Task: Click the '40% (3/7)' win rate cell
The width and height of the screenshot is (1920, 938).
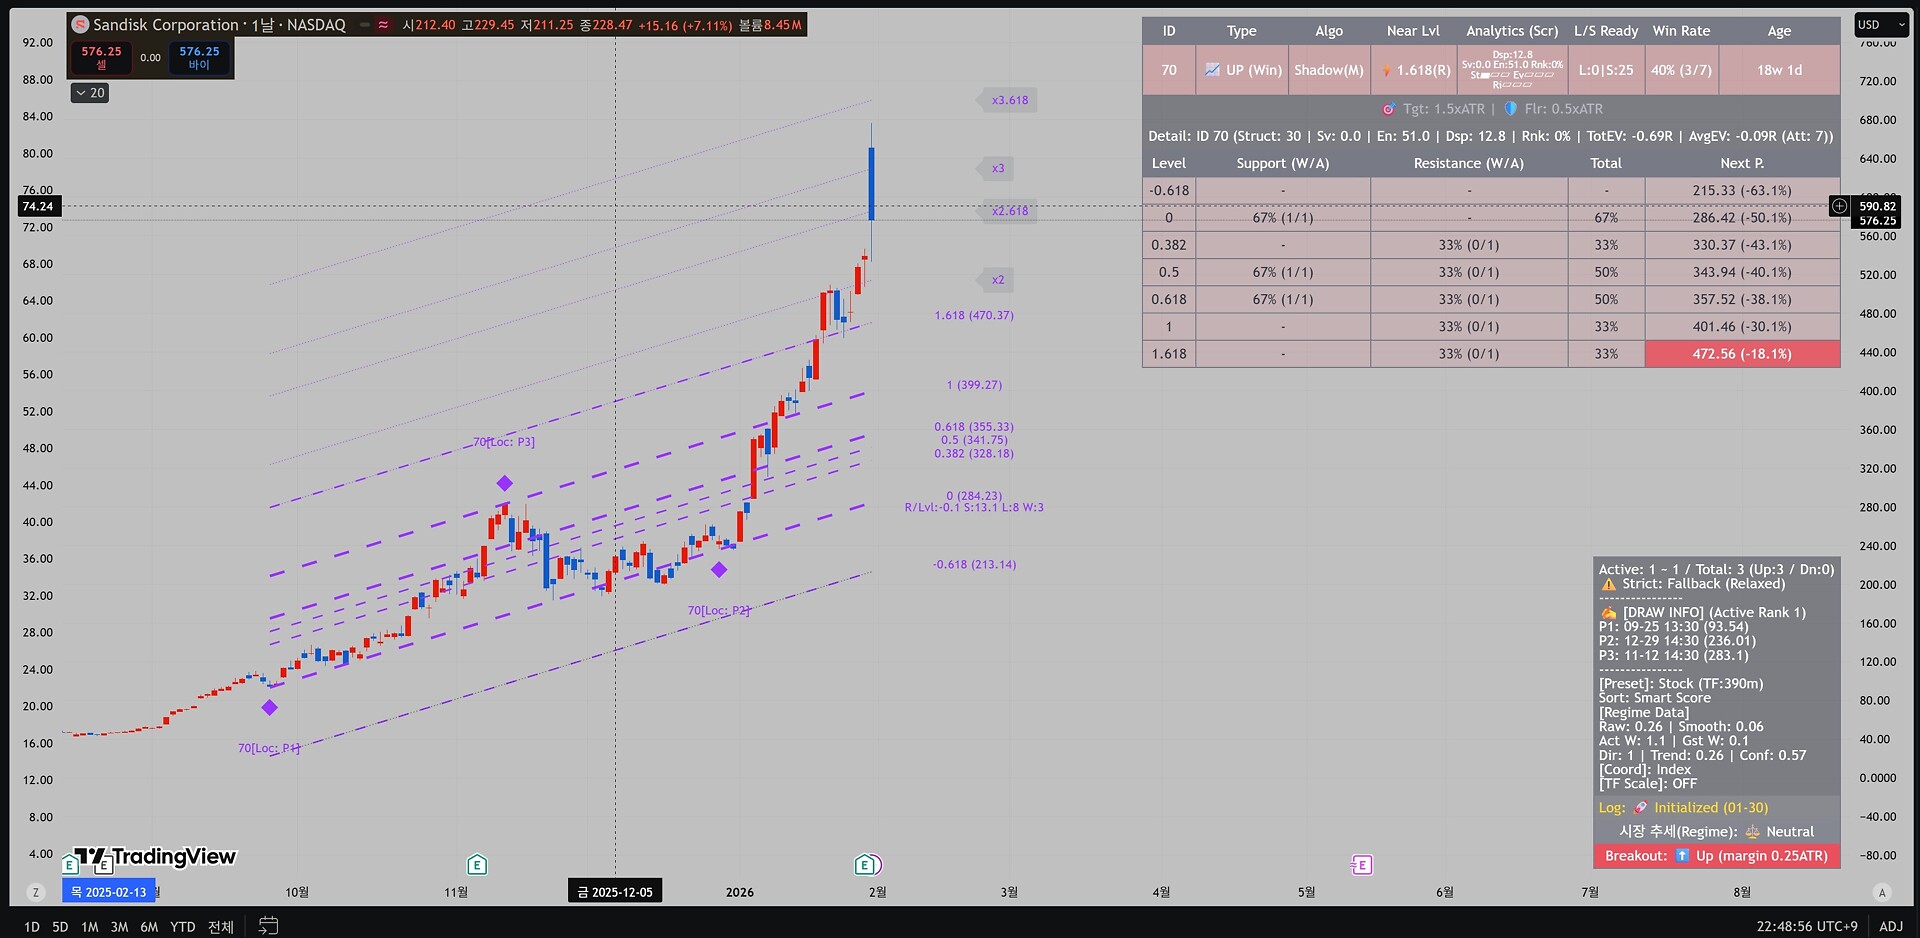Action: click(1681, 70)
